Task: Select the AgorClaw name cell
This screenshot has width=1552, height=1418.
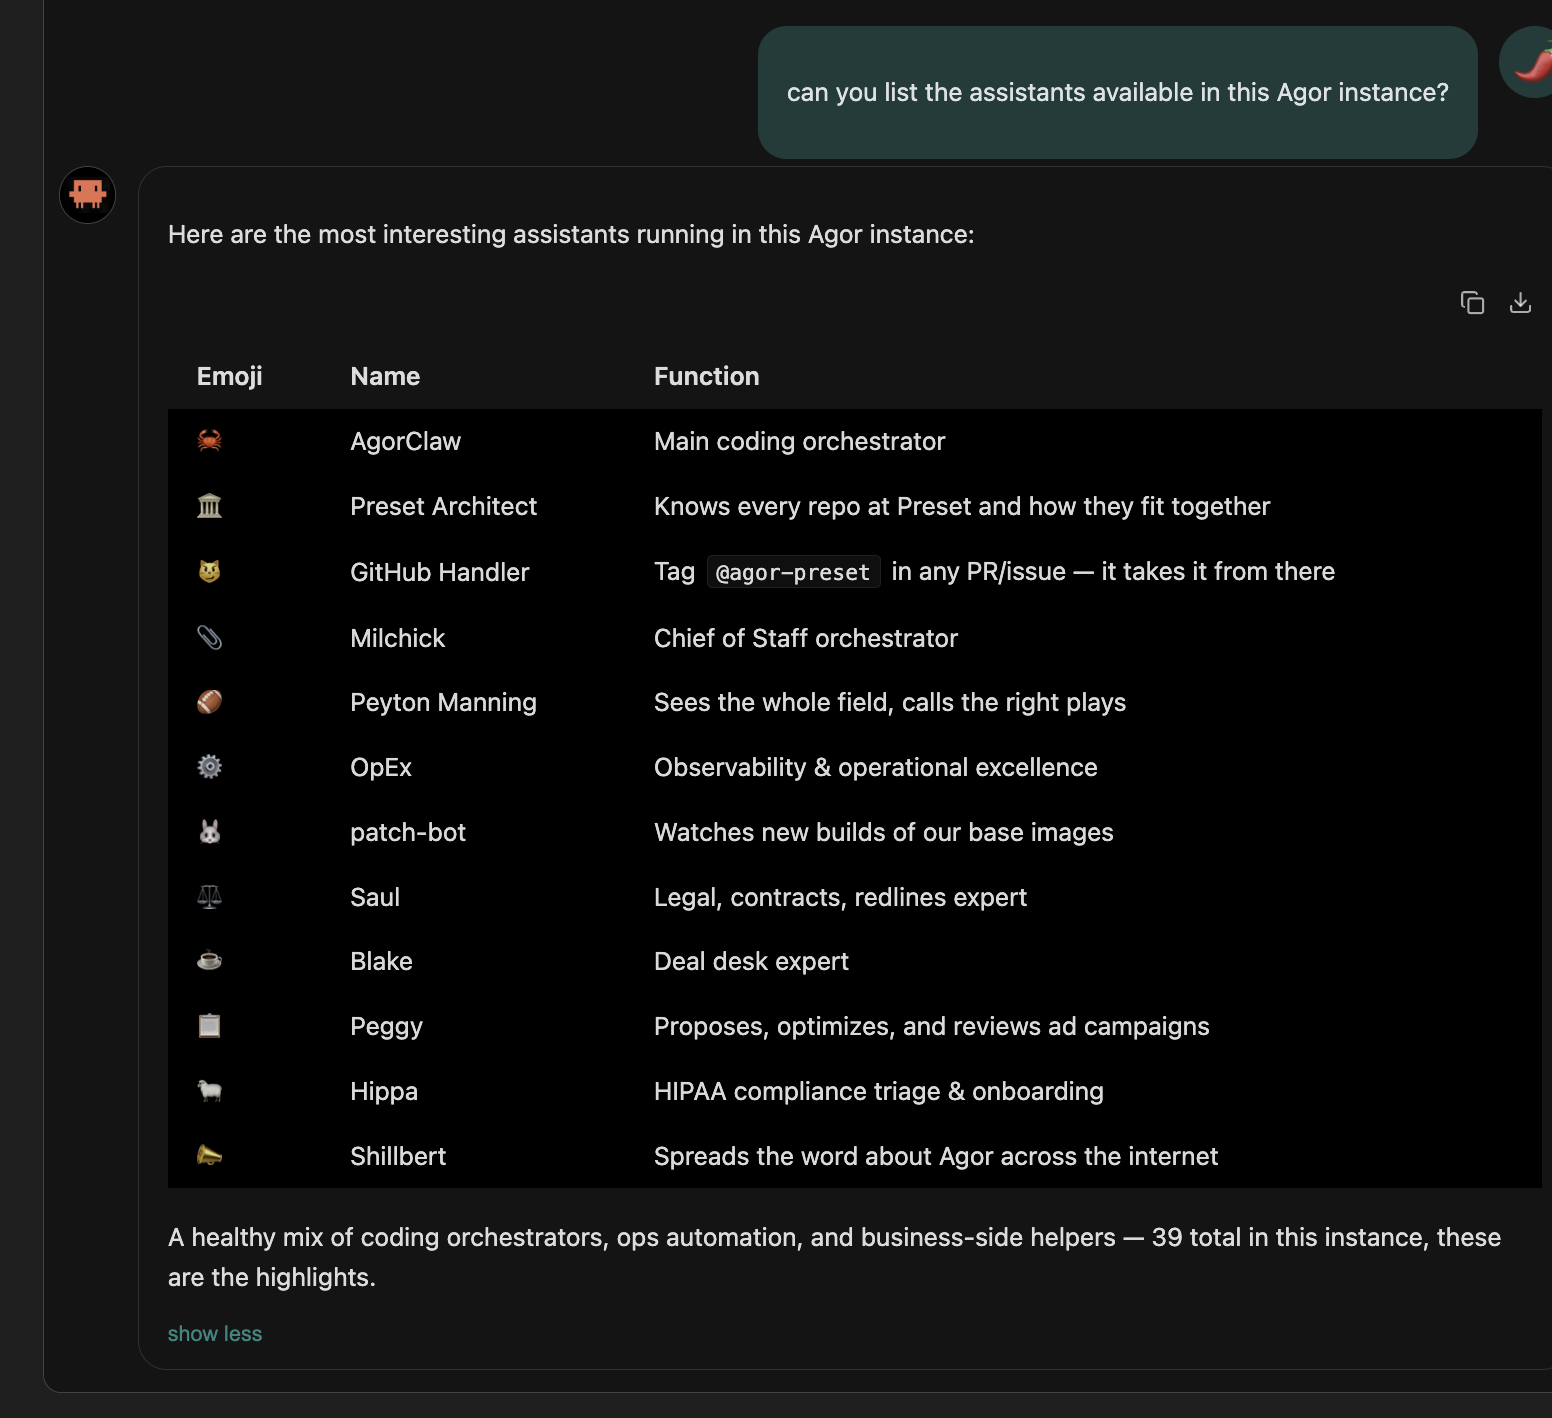Action: click(x=405, y=441)
